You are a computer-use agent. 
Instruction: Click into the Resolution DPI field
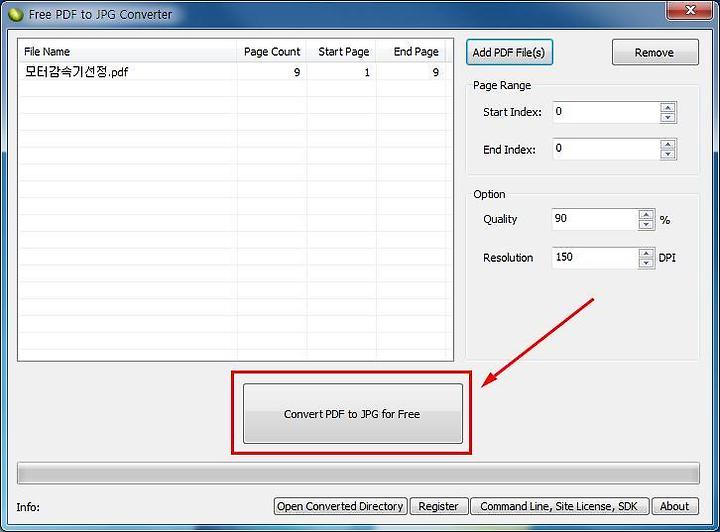pyautogui.click(x=595, y=258)
